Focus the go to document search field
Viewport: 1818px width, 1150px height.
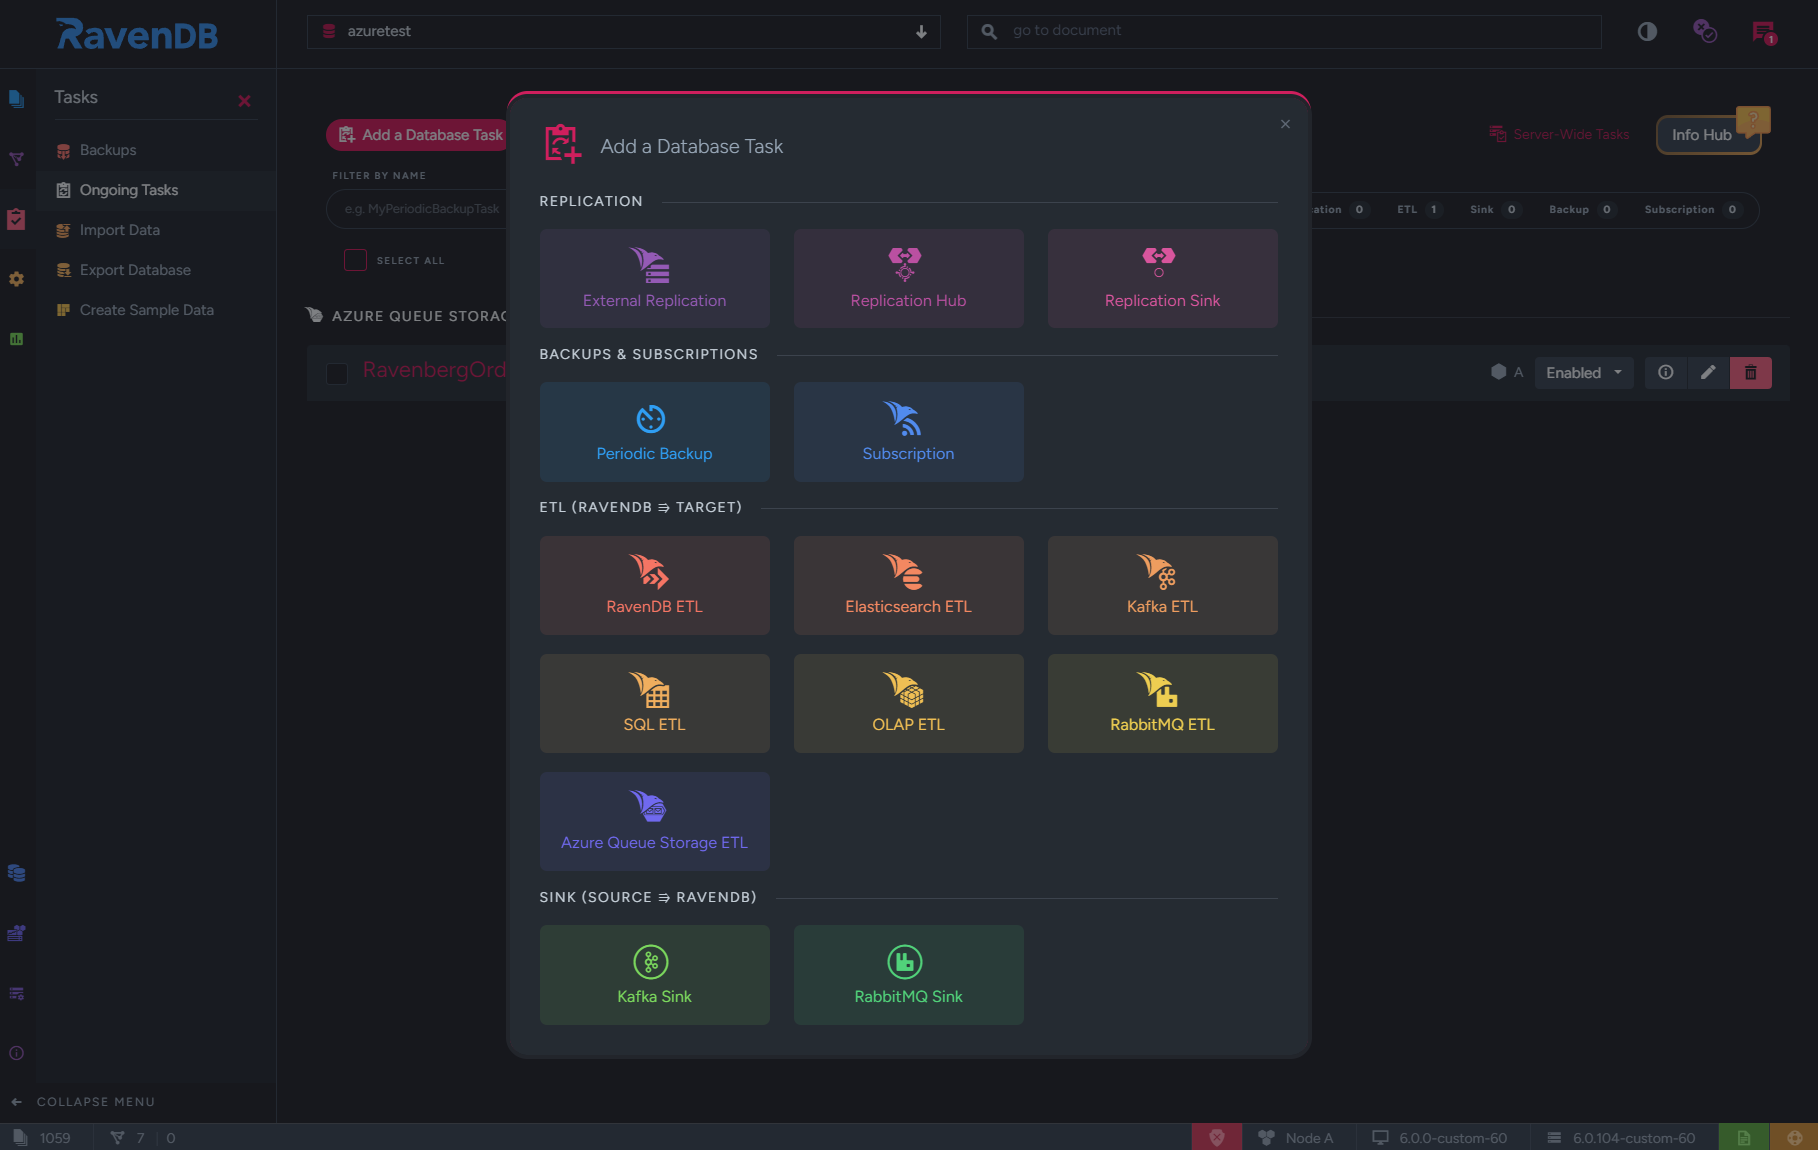[1284, 32]
